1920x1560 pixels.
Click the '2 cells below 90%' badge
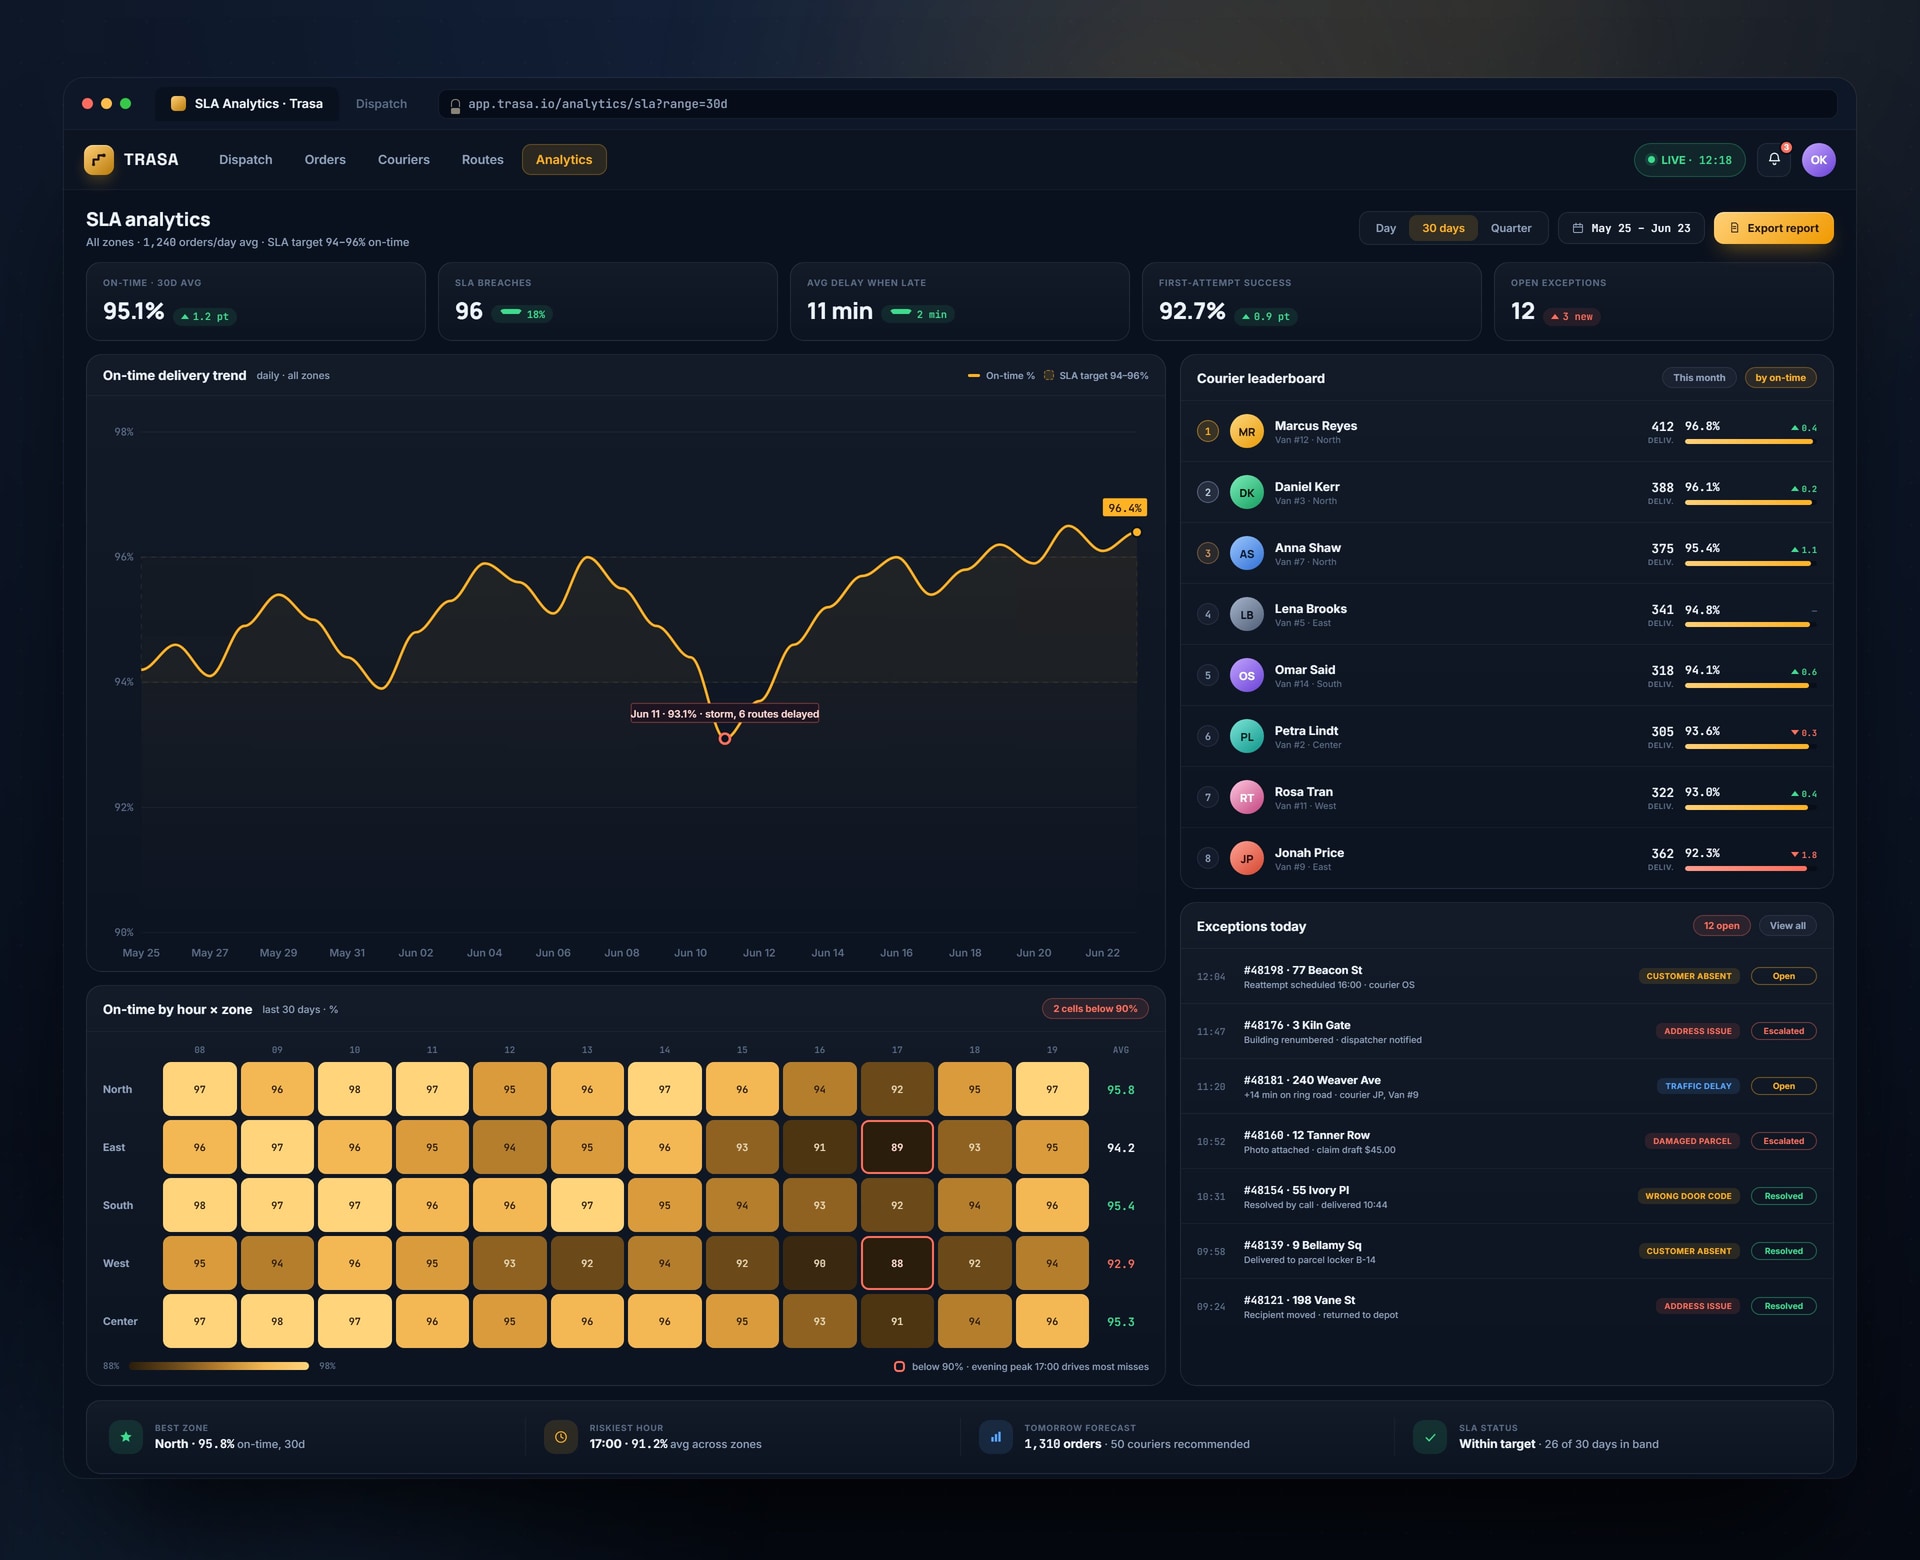1094,1009
